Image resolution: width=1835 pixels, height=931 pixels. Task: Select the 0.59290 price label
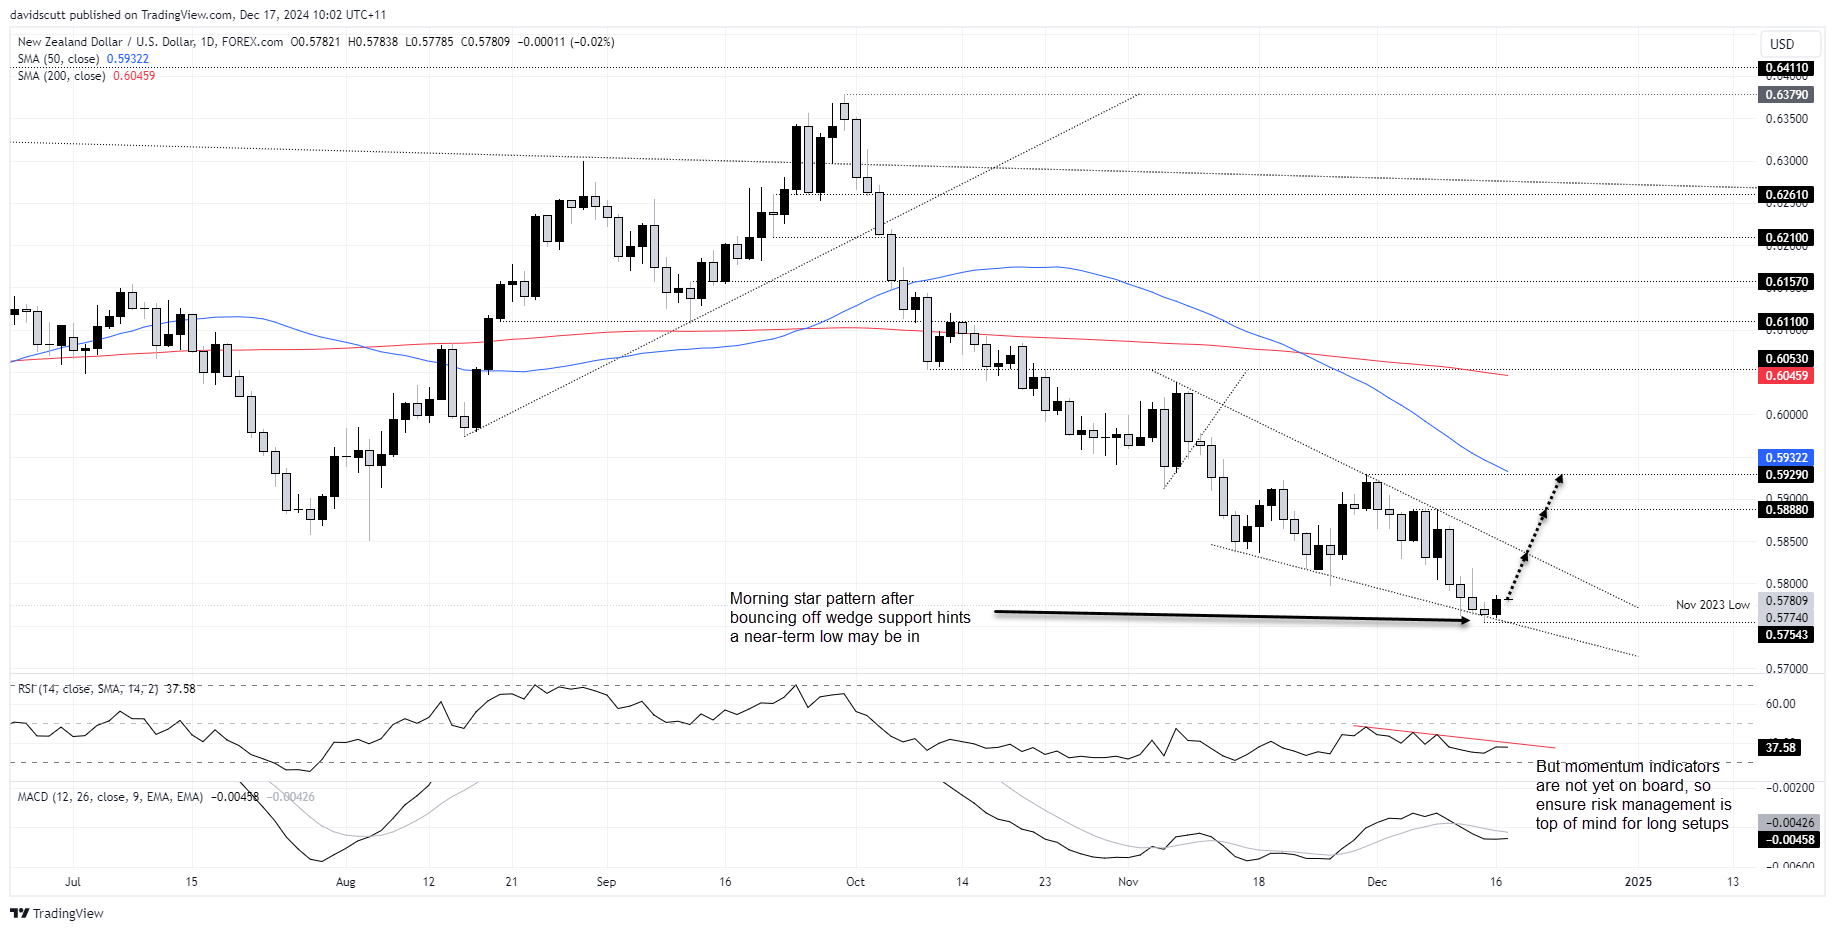coord(1786,475)
